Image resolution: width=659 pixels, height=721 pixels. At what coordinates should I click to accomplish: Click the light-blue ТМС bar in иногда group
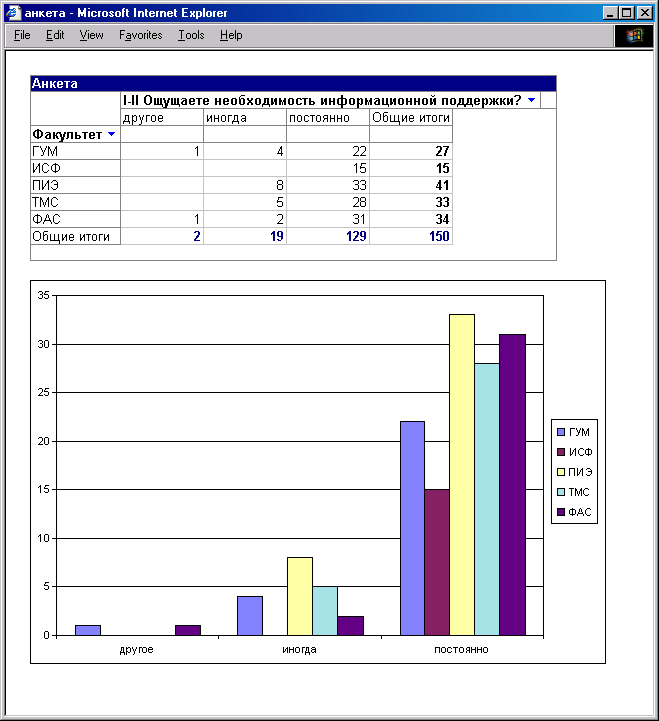(325, 611)
